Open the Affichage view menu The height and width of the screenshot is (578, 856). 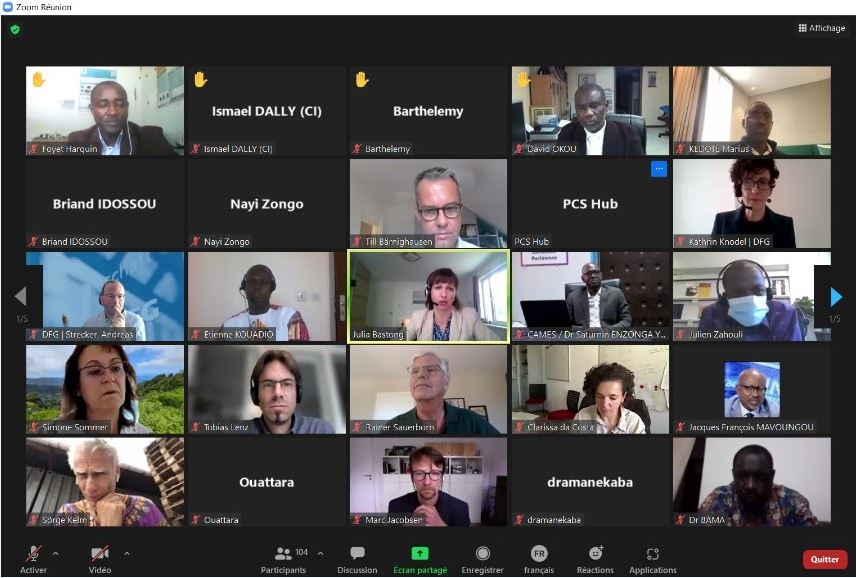pos(822,28)
